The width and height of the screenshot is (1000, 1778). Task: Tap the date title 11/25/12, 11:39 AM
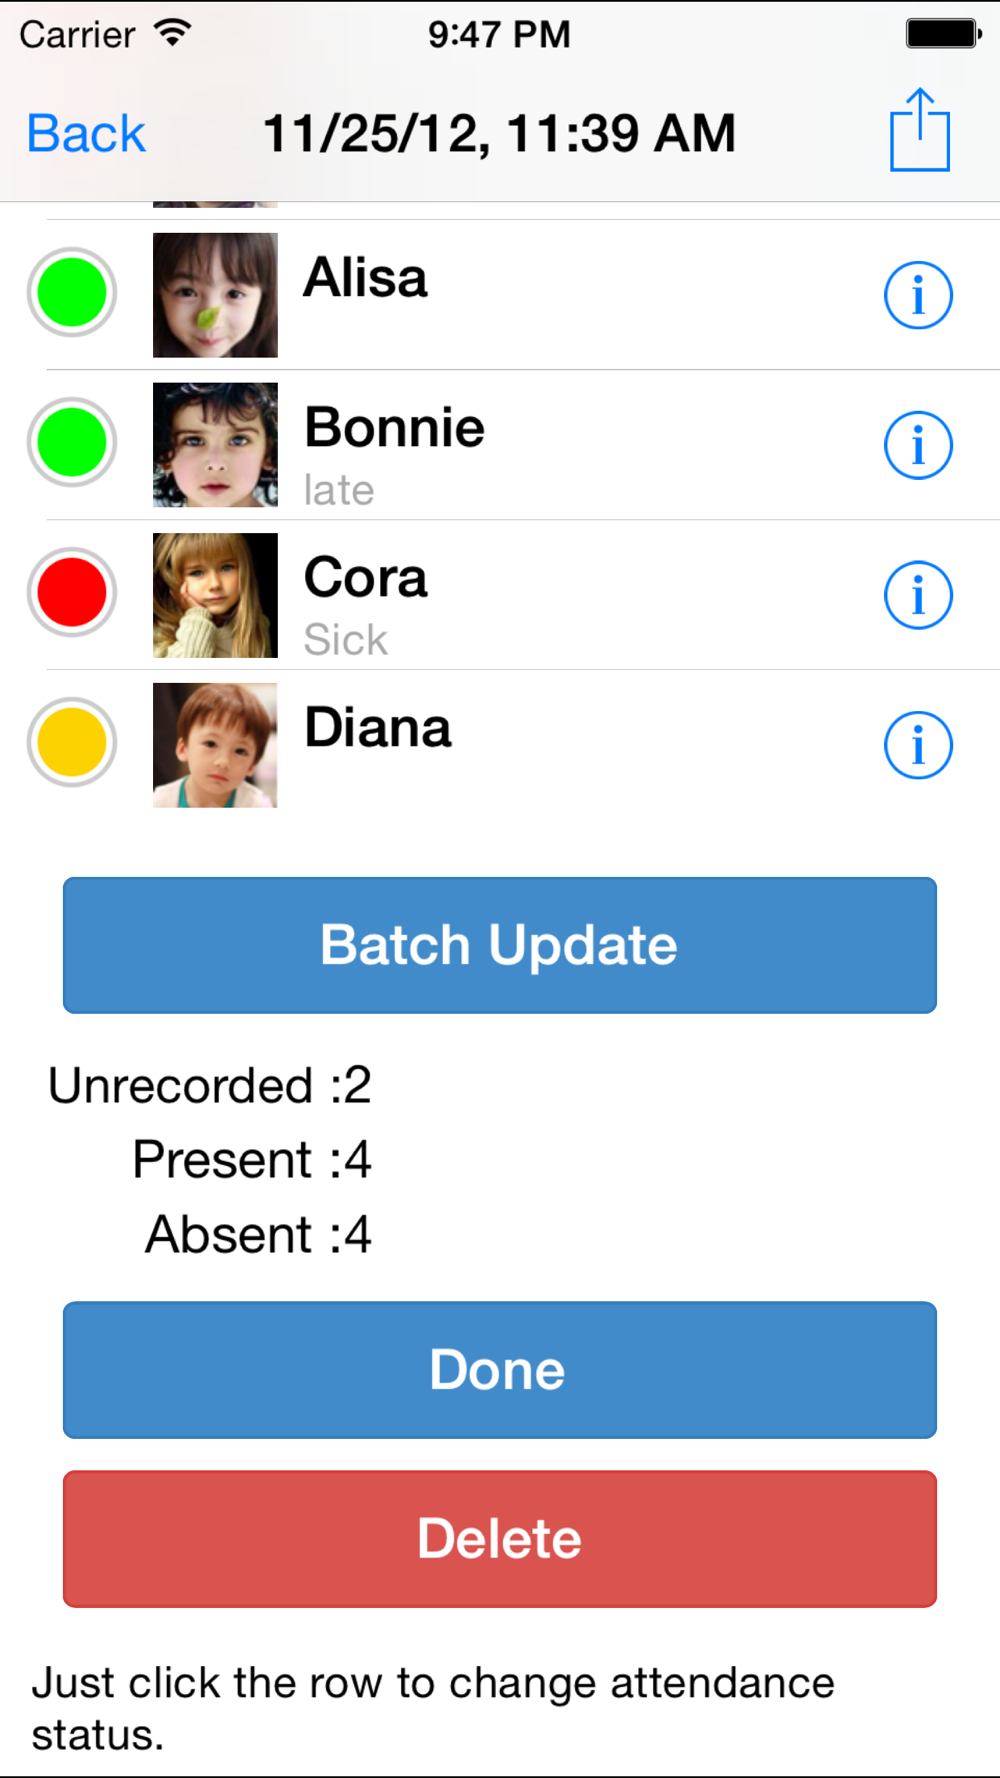(x=499, y=134)
